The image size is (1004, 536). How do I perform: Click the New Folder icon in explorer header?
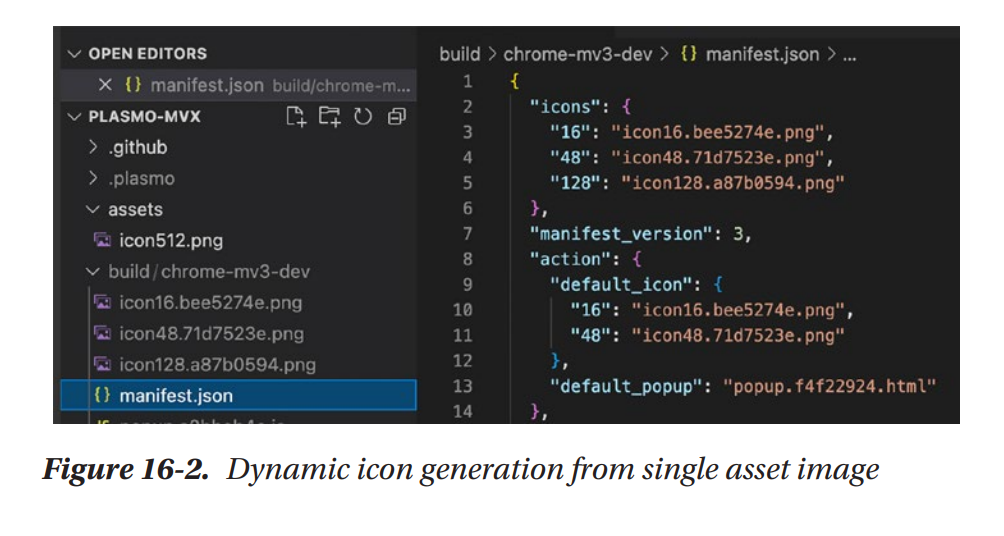tap(329, 116)
